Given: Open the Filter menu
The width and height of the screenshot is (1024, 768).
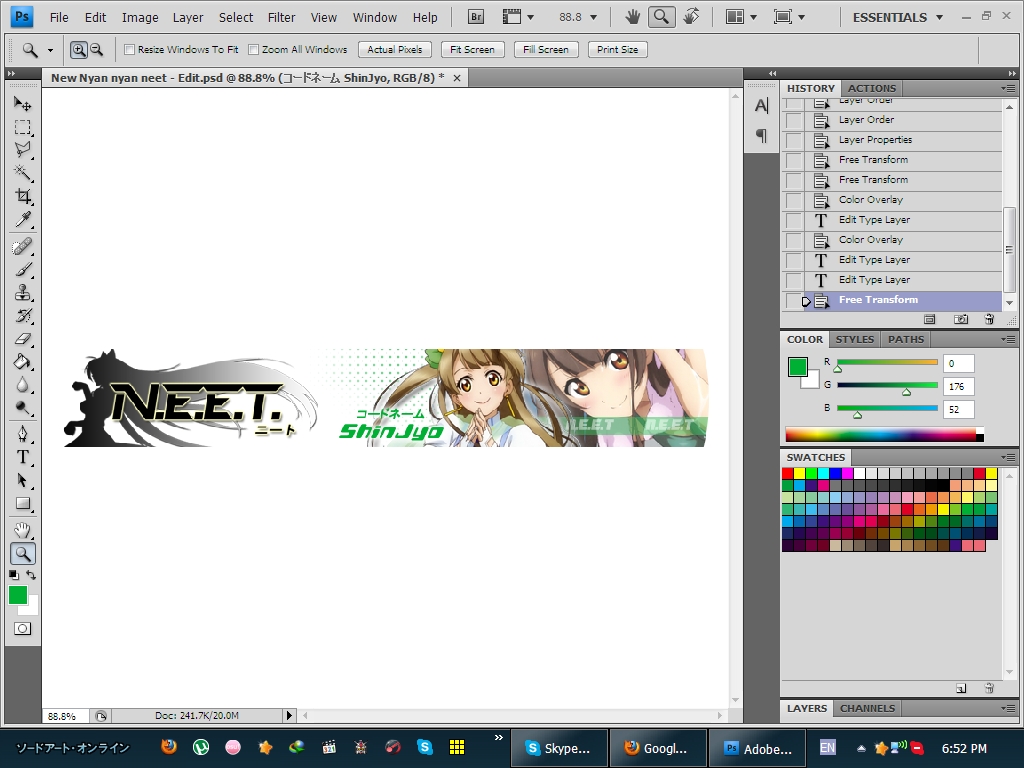Looking at the screenshot, I should (x=281, y=18).
